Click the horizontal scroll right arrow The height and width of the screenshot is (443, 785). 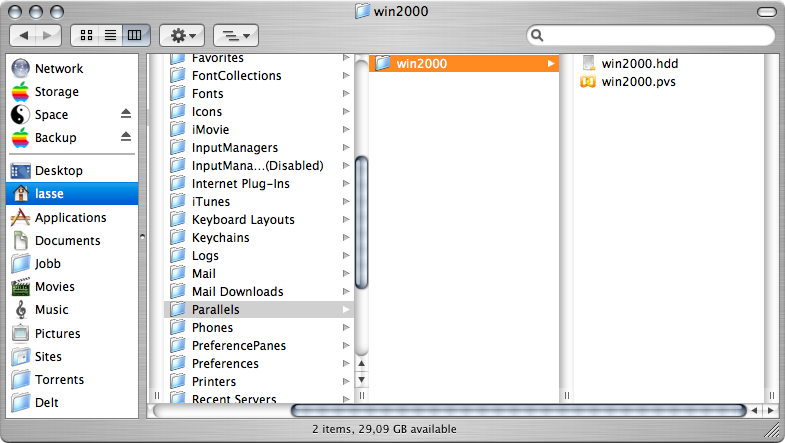pos(770,410)
